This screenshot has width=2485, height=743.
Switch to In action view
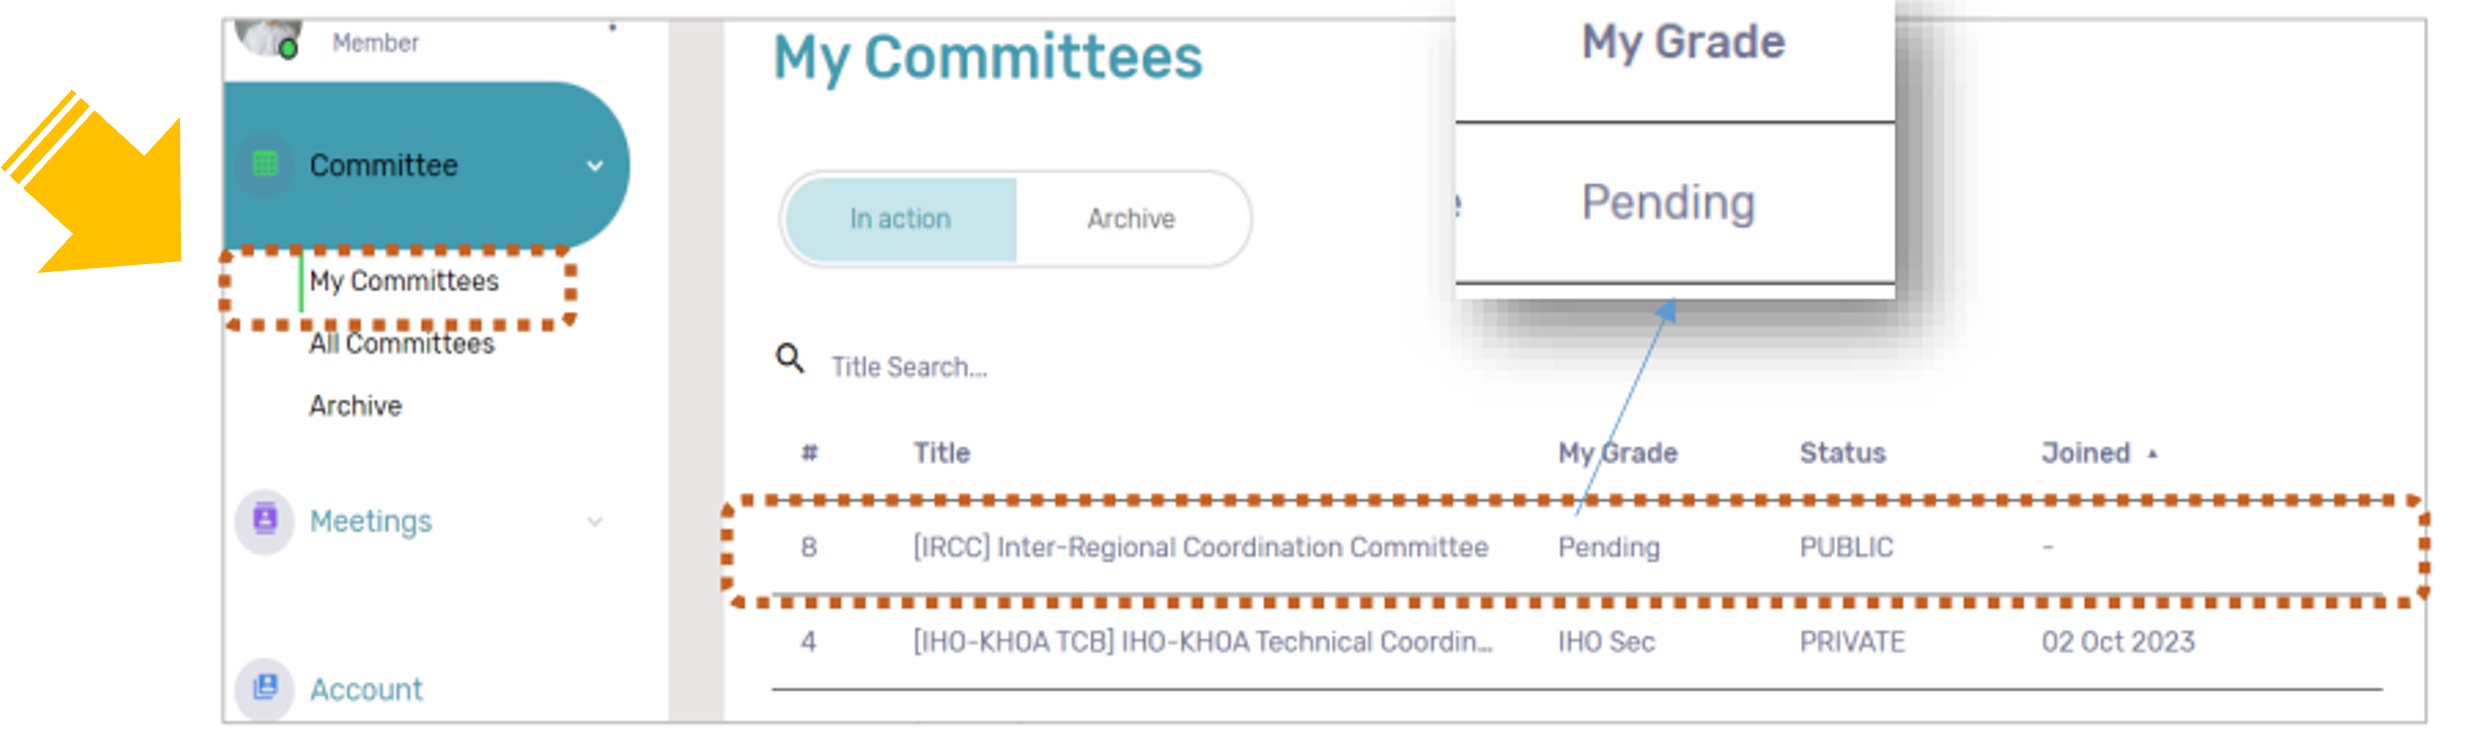point(901,219)
